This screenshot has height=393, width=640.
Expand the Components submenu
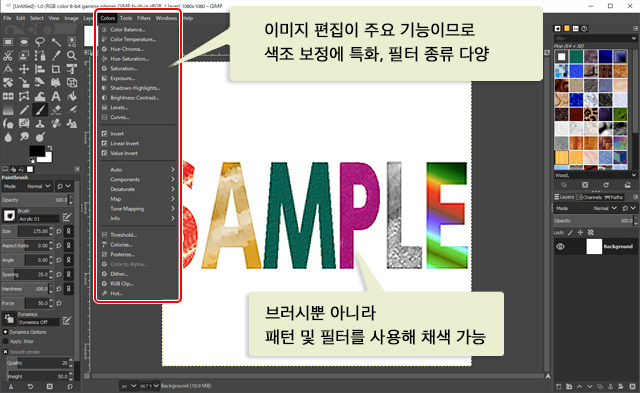pyautogui.click(x=138, y=179)
